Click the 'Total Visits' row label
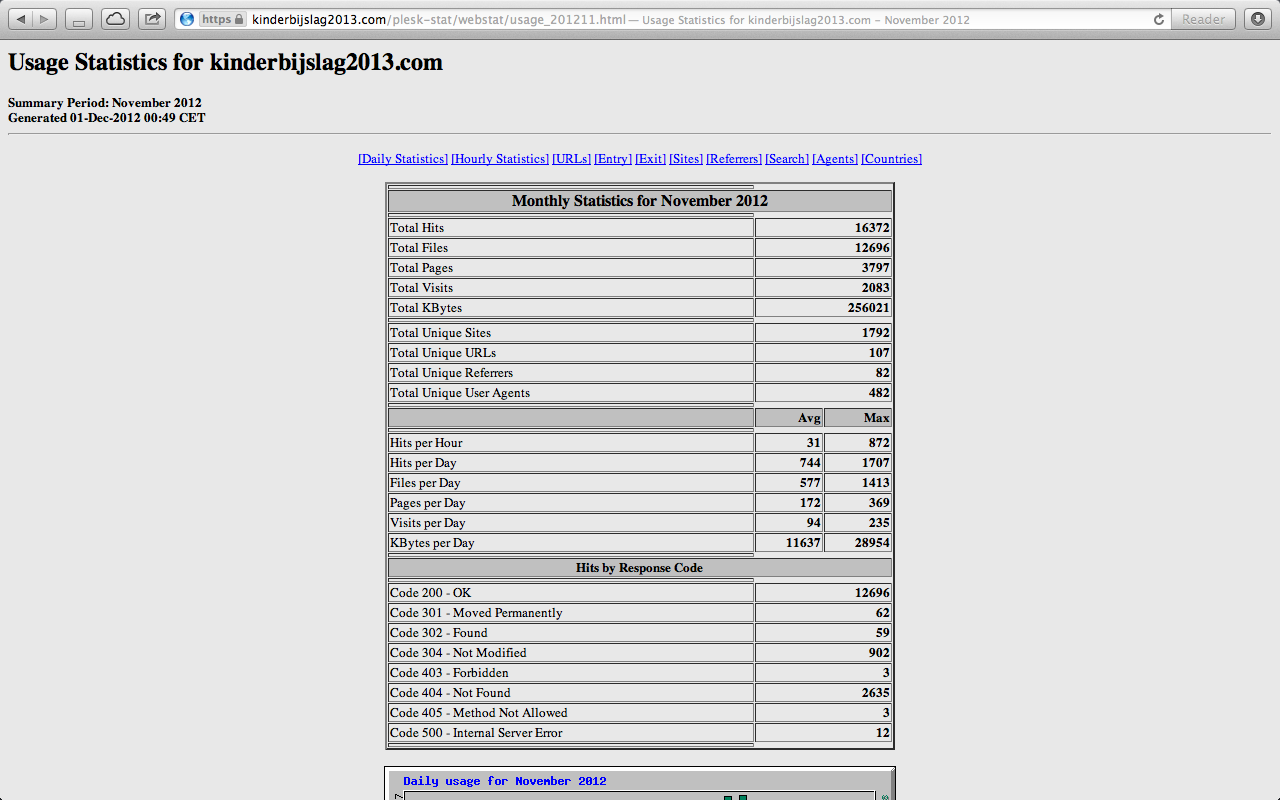This screenshot has height=800, width=1280. pyautogui.click(x=421, y=288)
